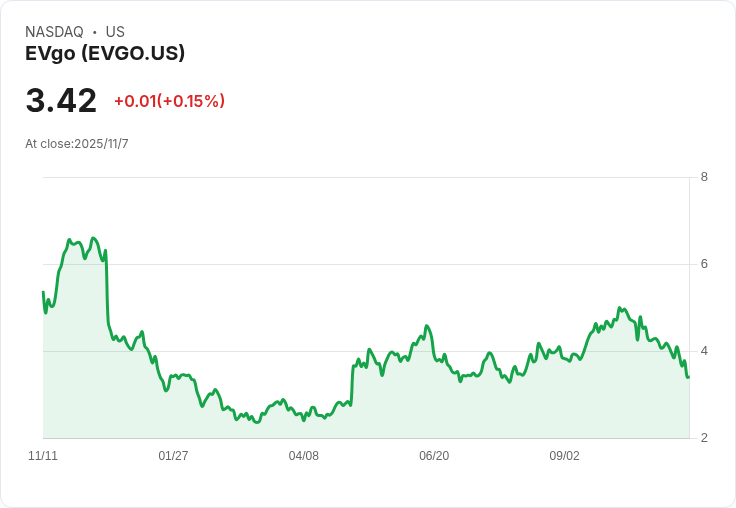
Task: Select the 4 value on y-axis
Action: pyautogui.click(x=705, y=351)
